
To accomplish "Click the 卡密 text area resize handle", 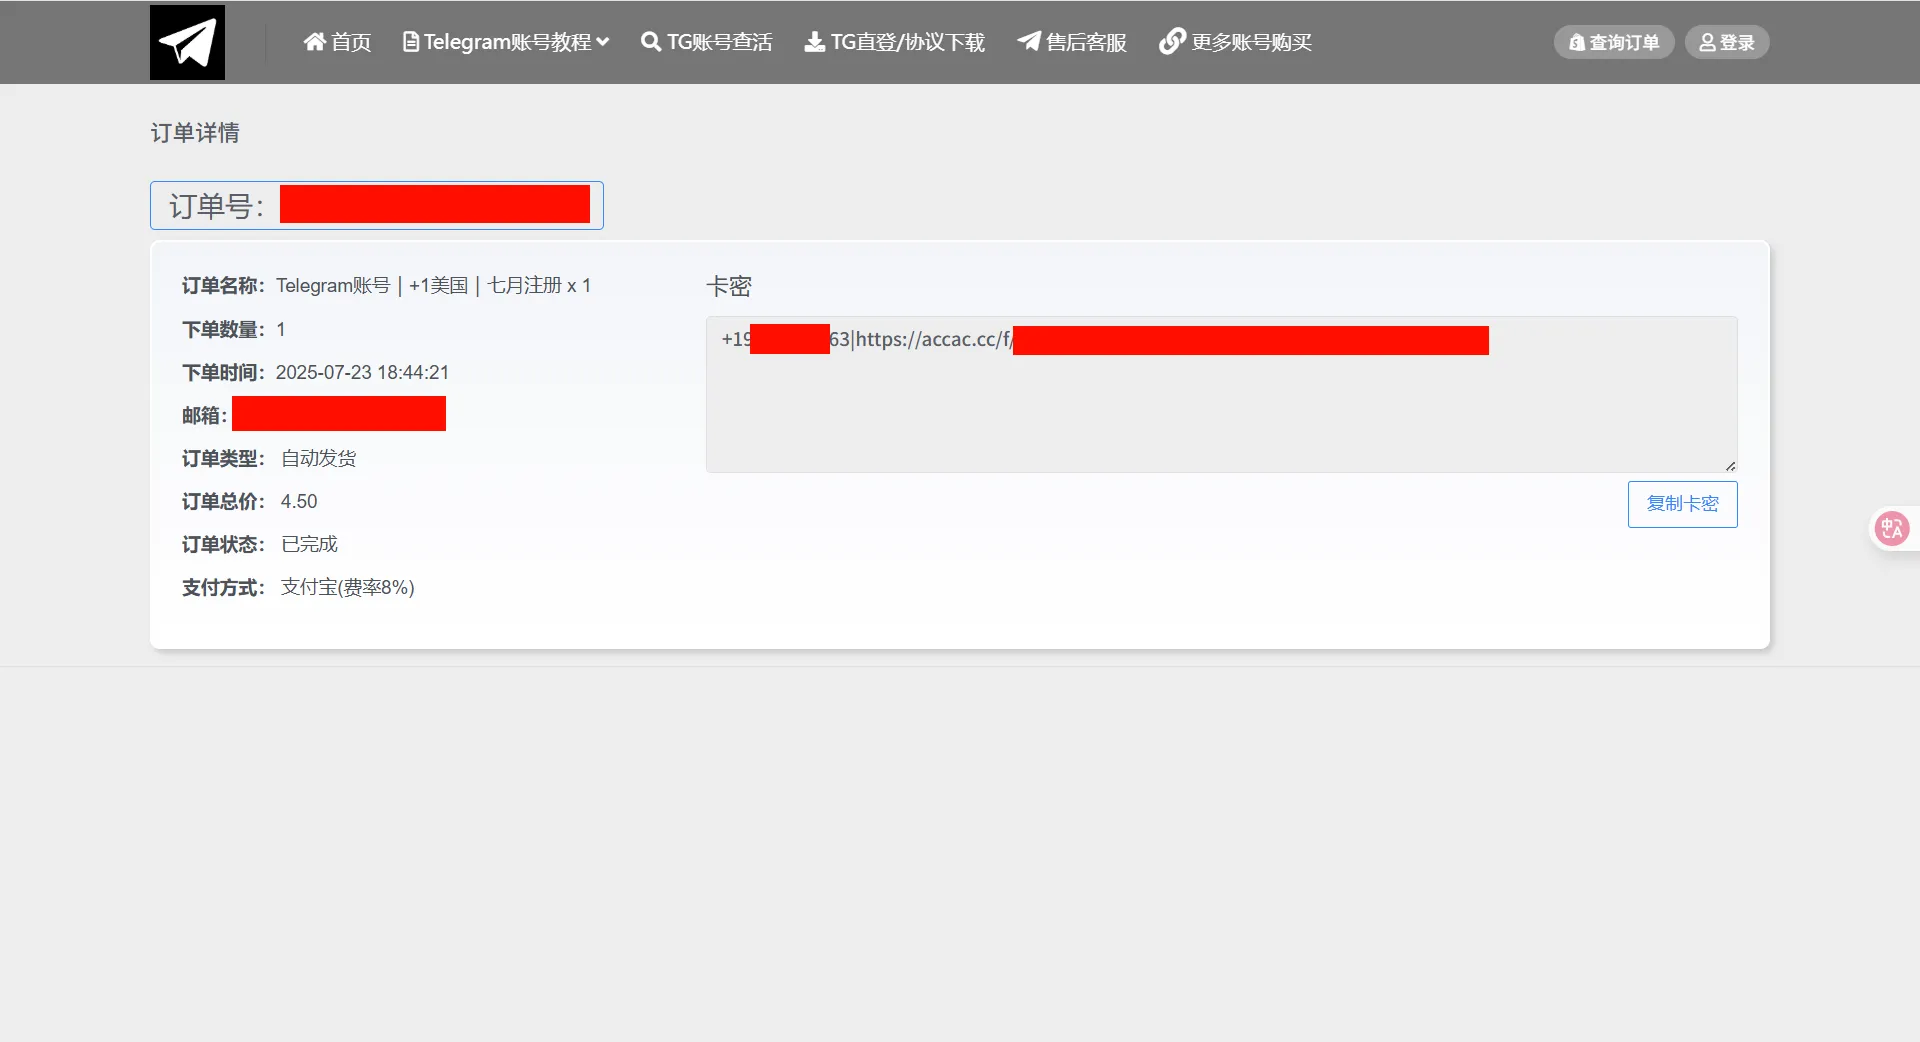I will pos(1730,465).
